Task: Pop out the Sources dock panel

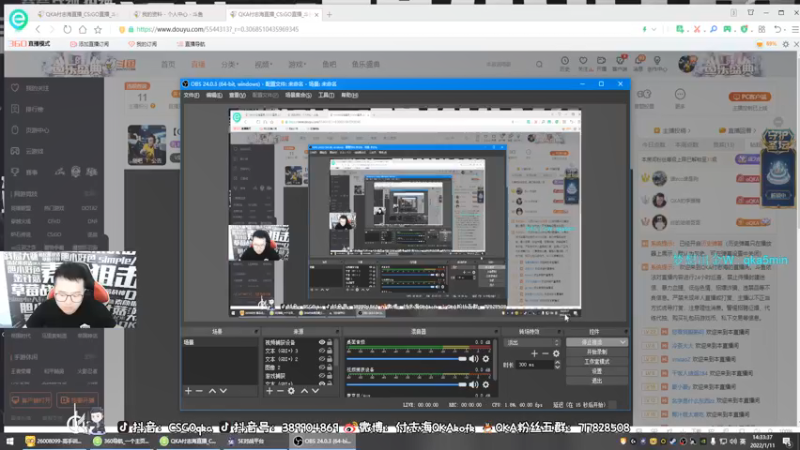Action: (337, 332)
